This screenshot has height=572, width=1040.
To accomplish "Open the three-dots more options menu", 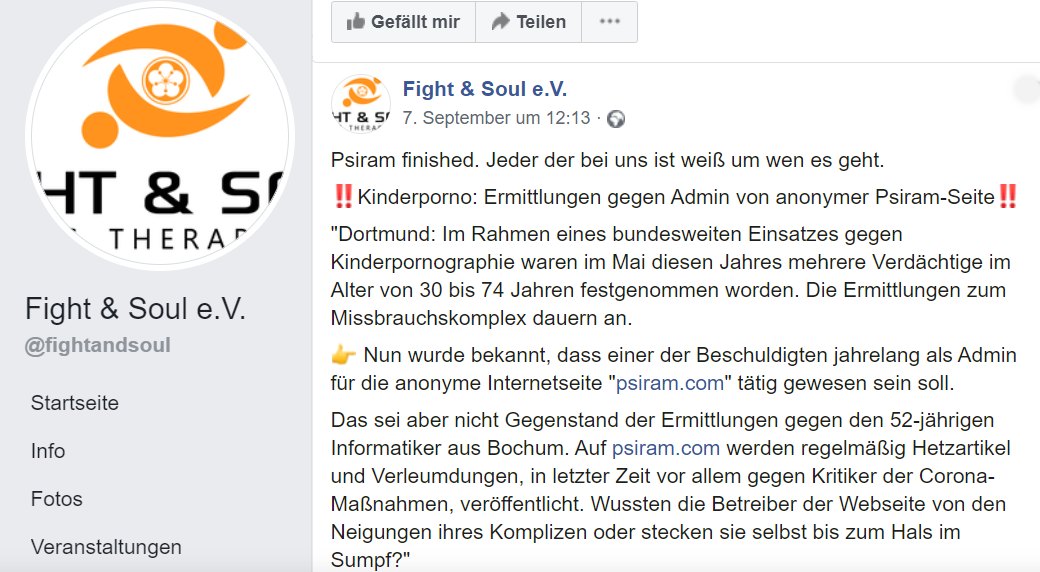I will [x=609, y=22].
